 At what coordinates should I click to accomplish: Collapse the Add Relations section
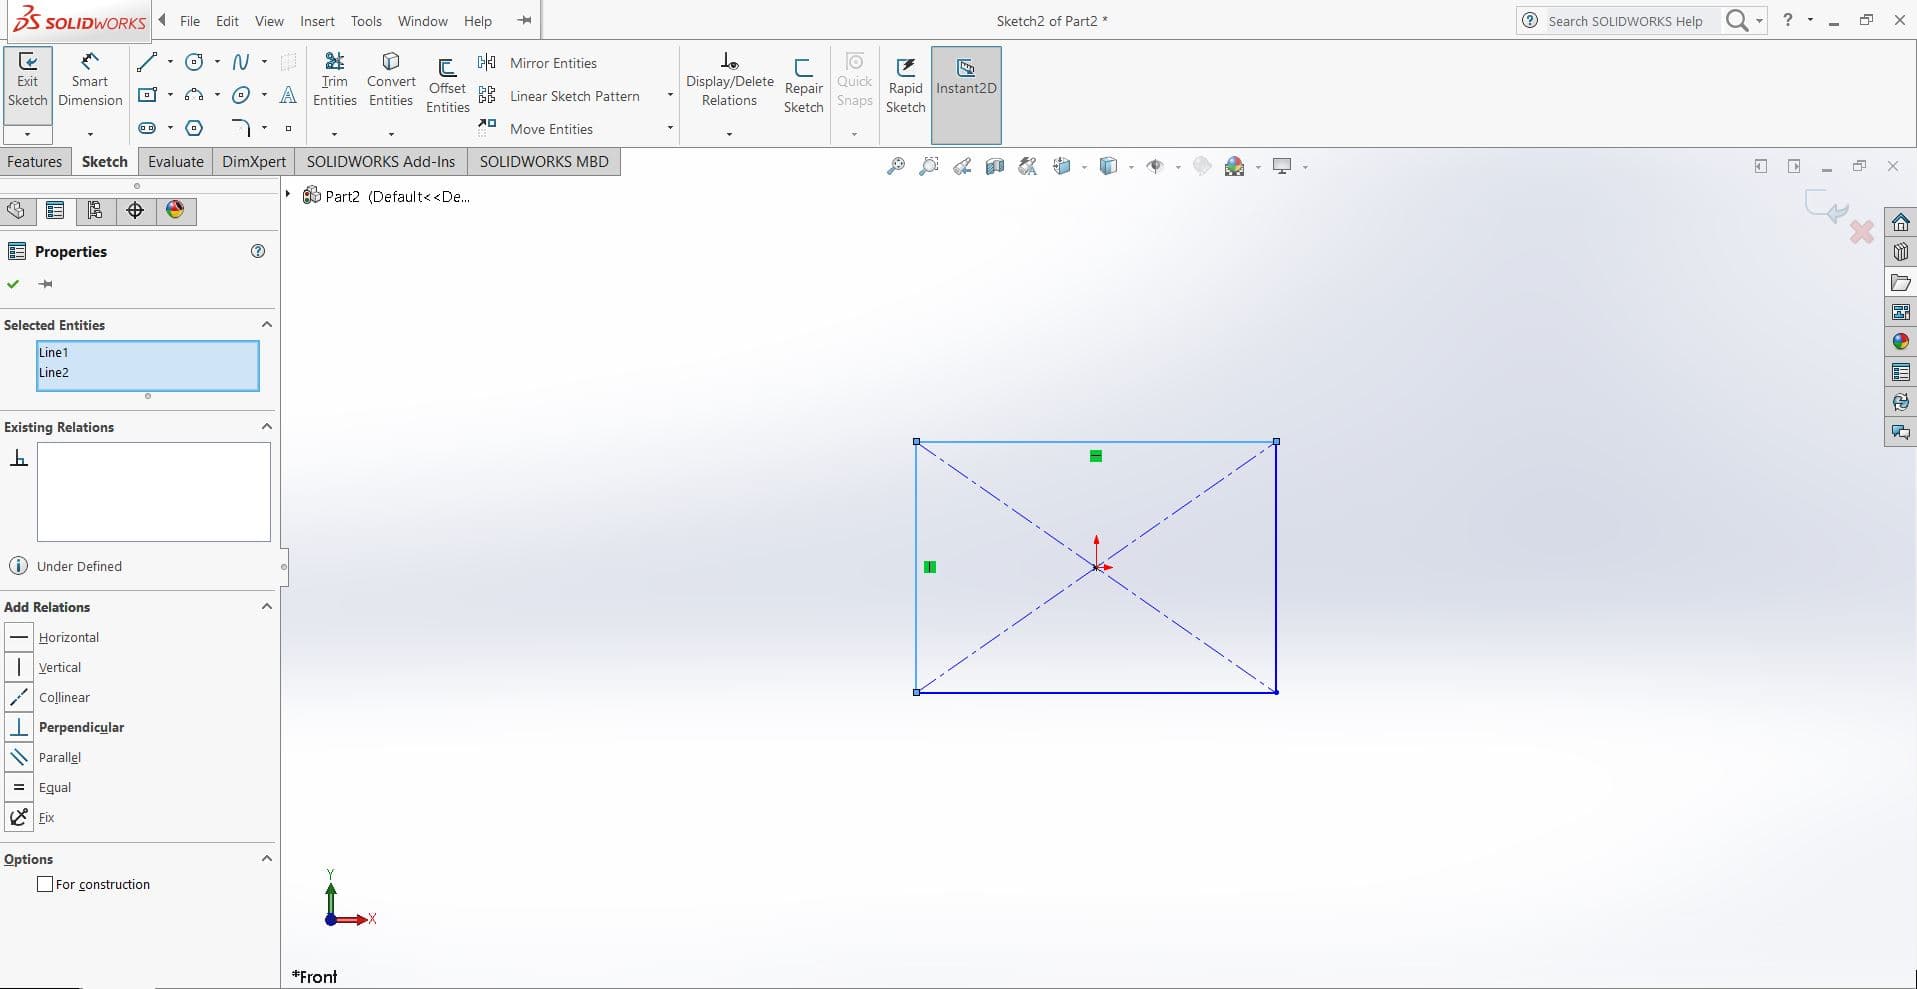pos(266,607)
